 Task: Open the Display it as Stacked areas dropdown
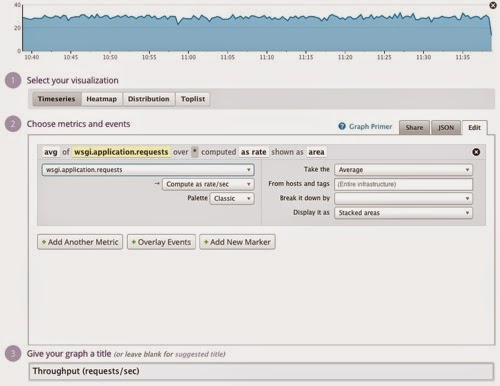pyautogui.click(x=403, y=213)
